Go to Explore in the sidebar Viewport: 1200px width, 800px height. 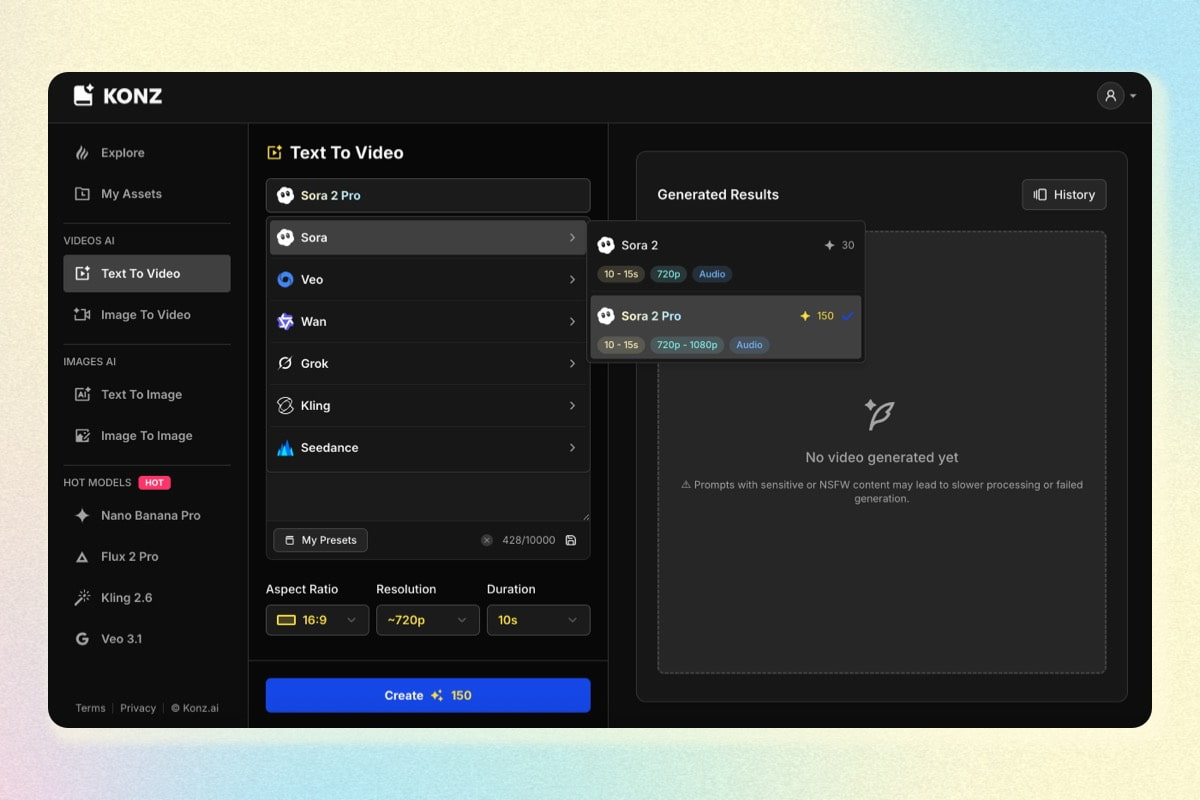tap(147, 153)
